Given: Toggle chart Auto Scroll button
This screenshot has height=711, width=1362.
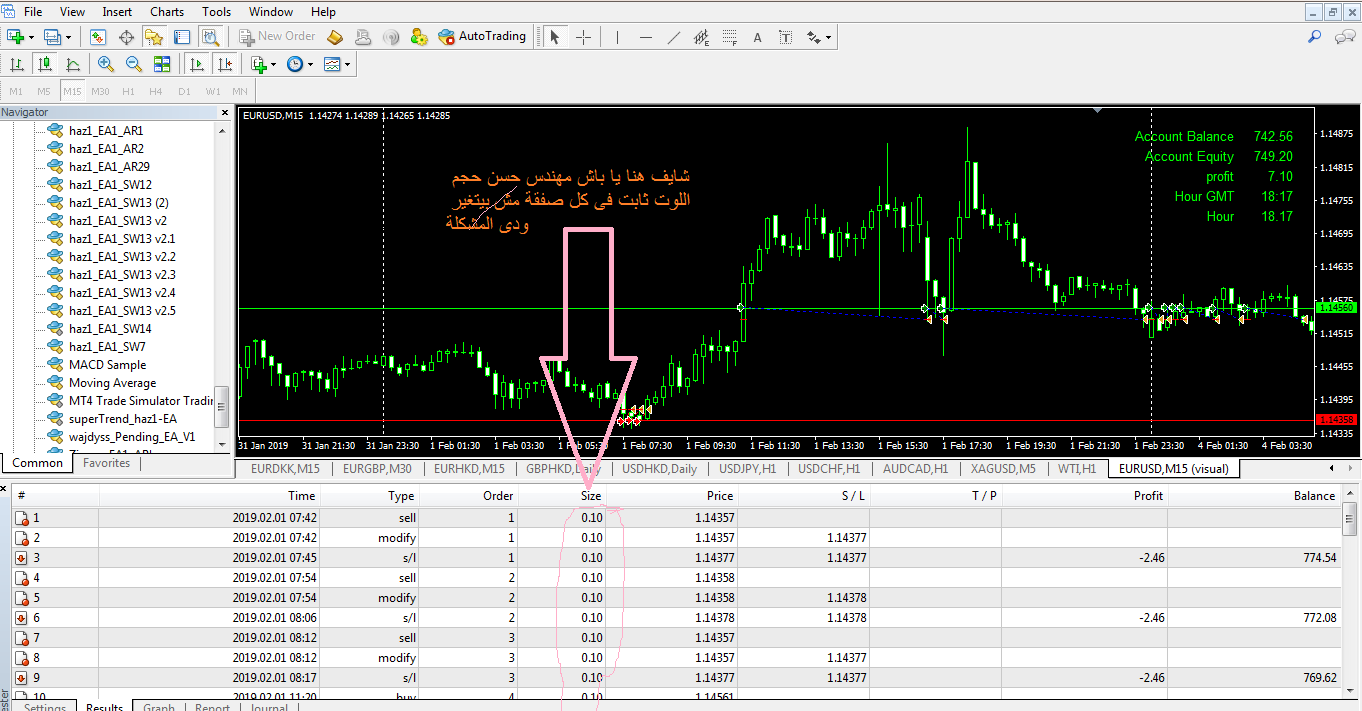Looking at the screenshot, I should [197, 64].
